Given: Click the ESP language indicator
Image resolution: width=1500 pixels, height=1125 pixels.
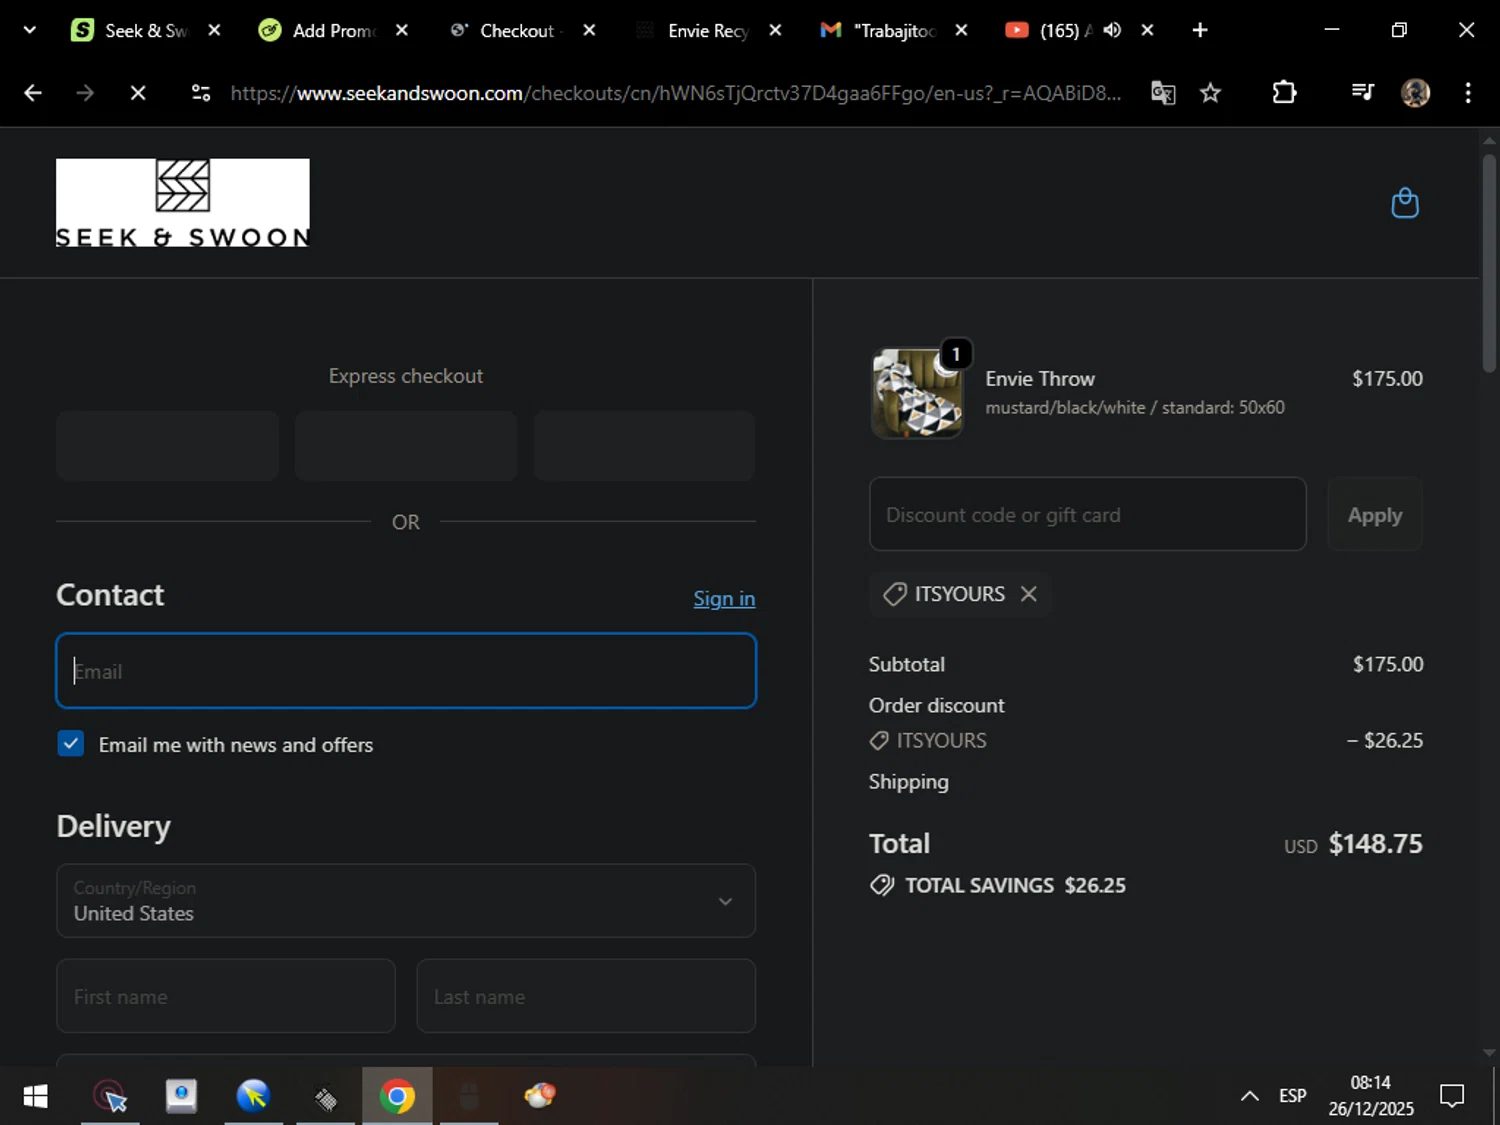Looking at the screenshot, I should tap(1292, 1096).
